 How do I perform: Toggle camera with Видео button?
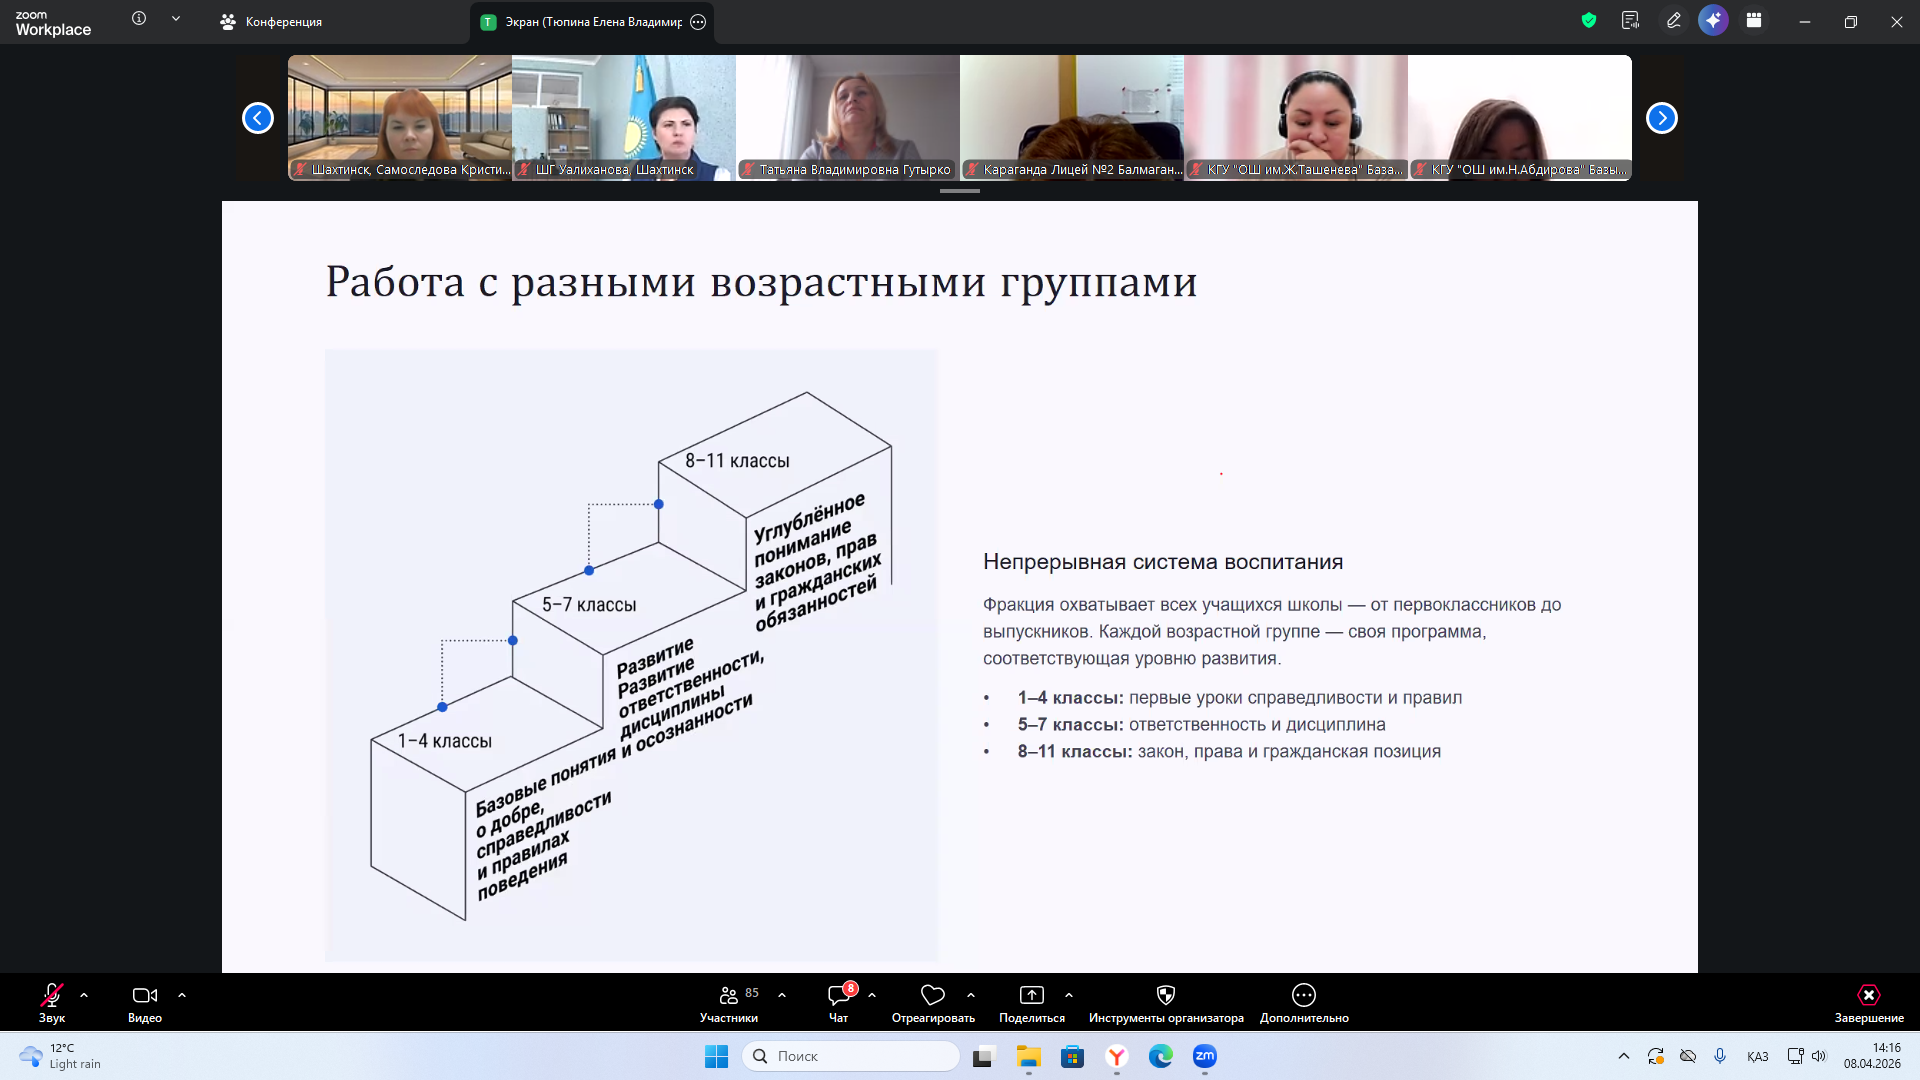click(144, 996)
